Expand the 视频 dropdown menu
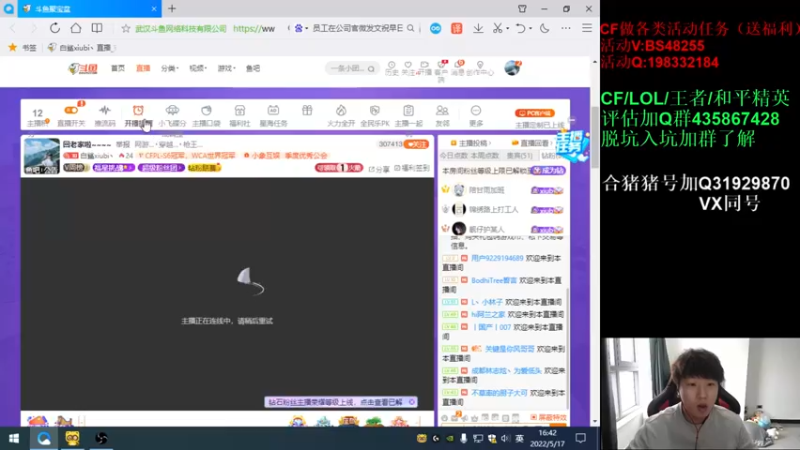The width and height of the screenshot is (800, 450). [x=198, y=68]
